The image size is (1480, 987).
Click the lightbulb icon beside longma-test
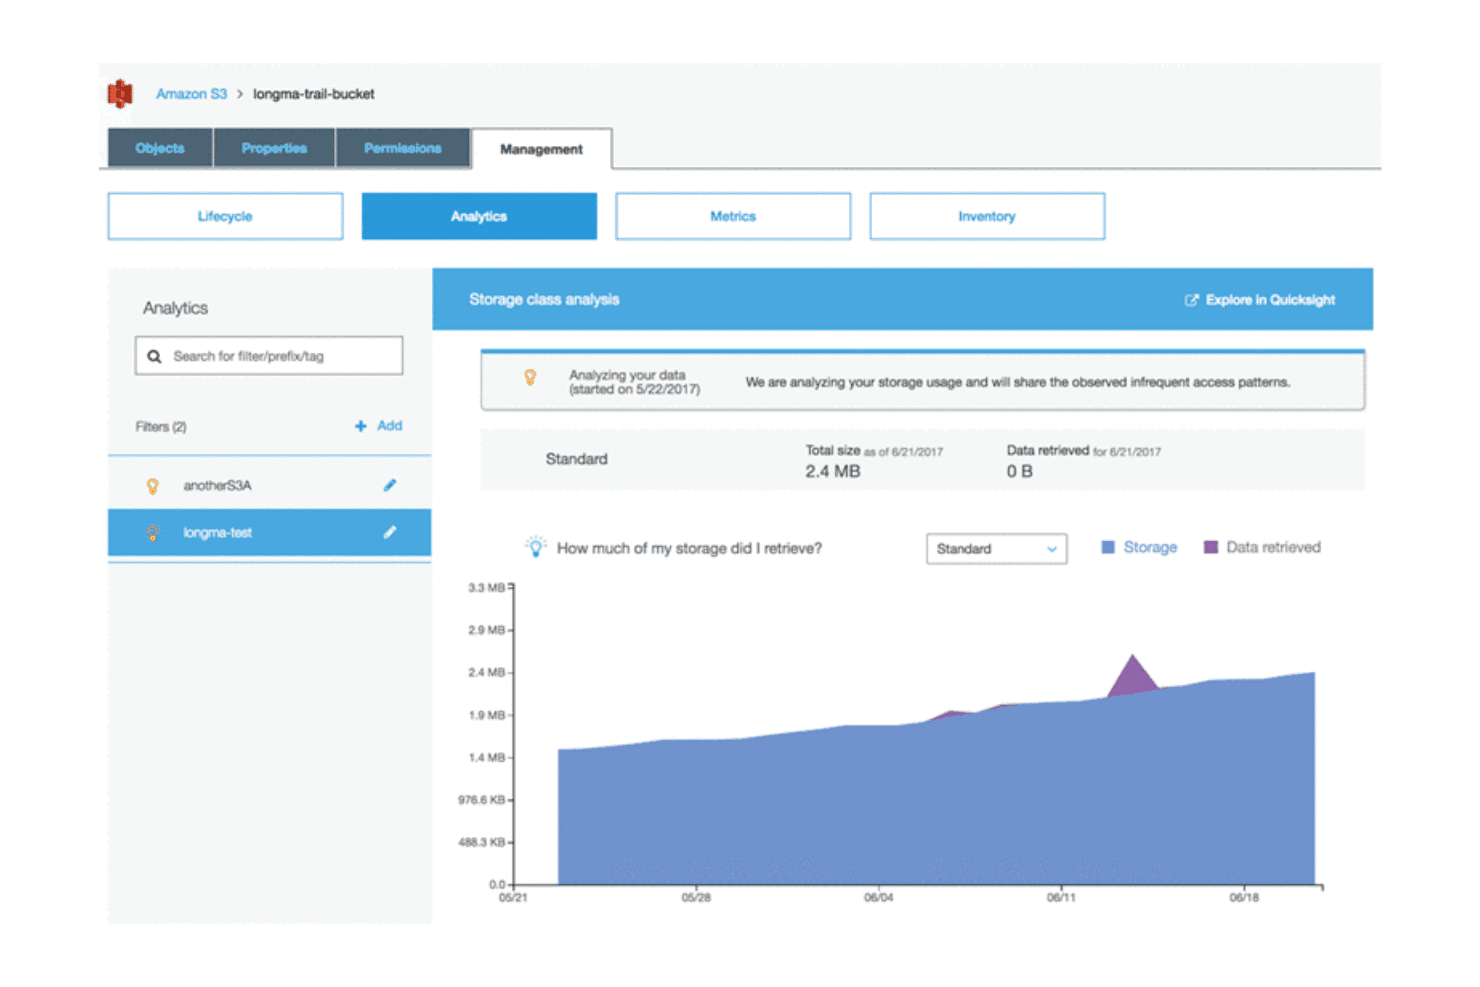pyautogui.click(x=152, y=533)
